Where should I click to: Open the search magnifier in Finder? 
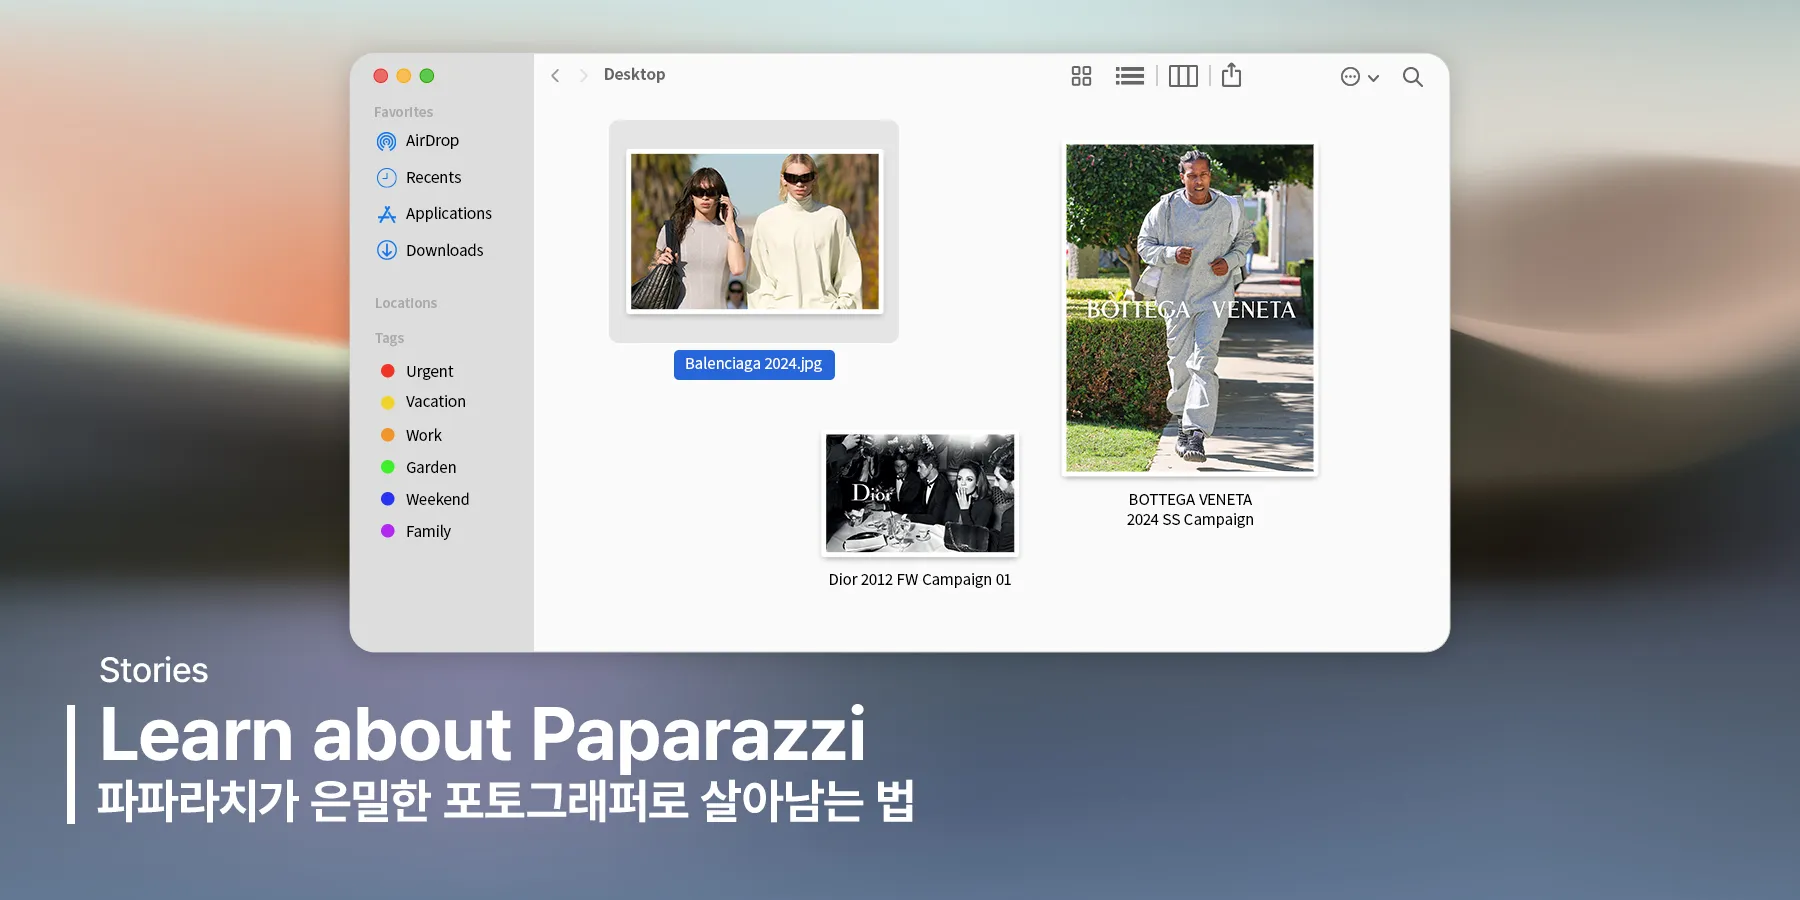pyautogui.click(x=1412, y=77)
